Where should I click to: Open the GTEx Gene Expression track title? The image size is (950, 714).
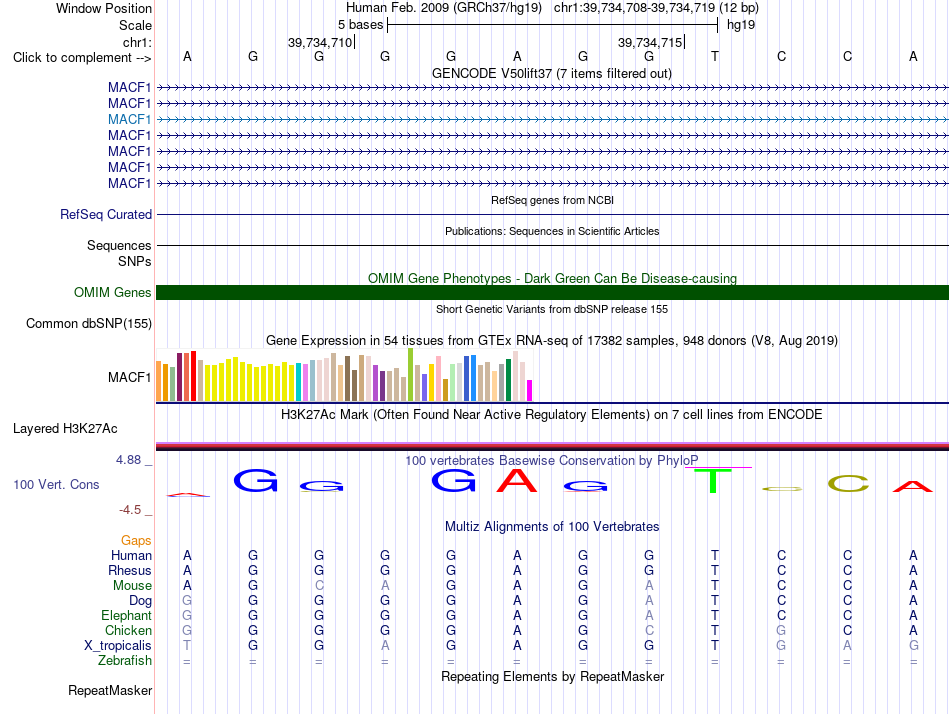tap(551, 341)
